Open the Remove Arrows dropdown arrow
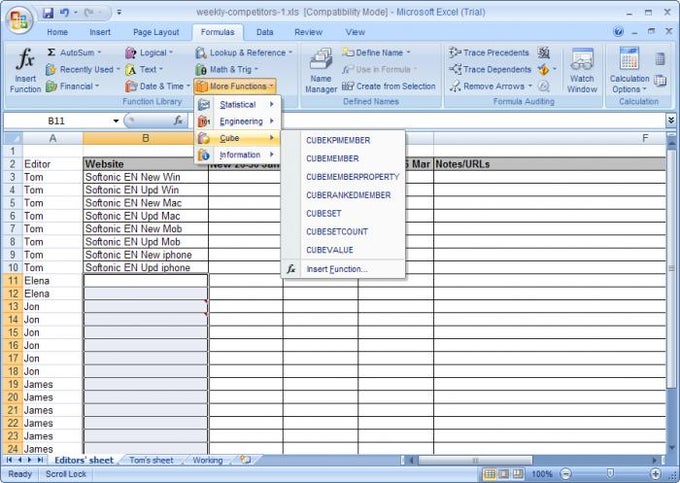Image resolution: width=680 pixels, height=483 pixels. point(530,86)
